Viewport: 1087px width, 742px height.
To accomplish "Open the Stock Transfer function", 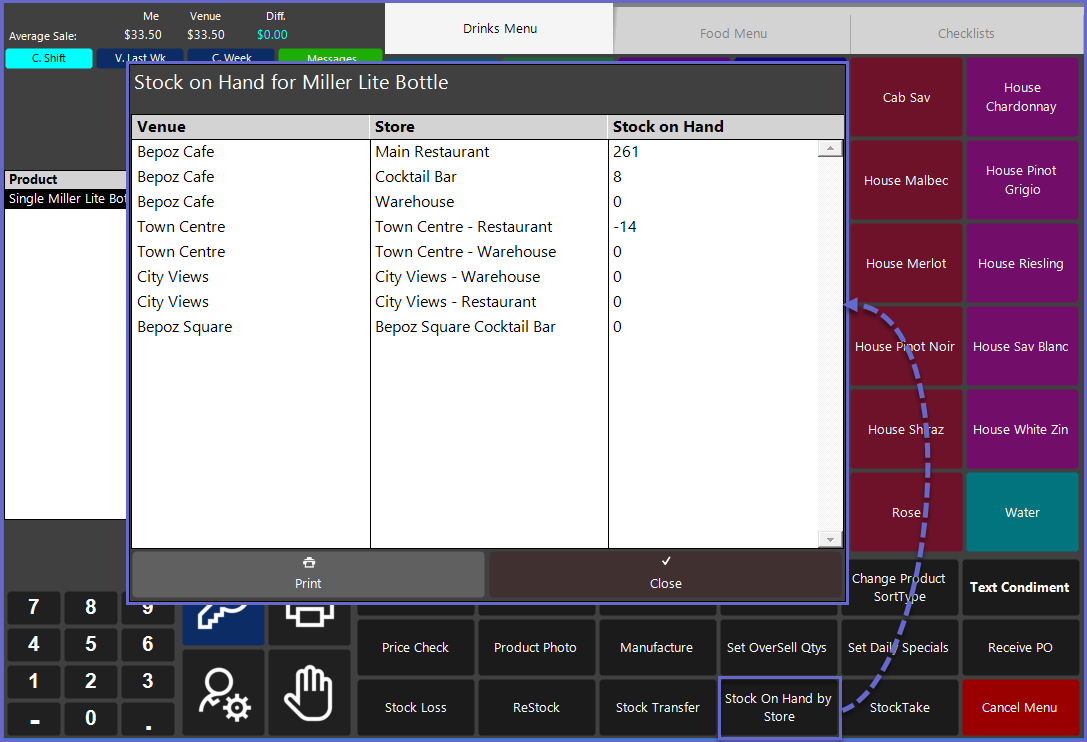I will (x=657, y=707).
